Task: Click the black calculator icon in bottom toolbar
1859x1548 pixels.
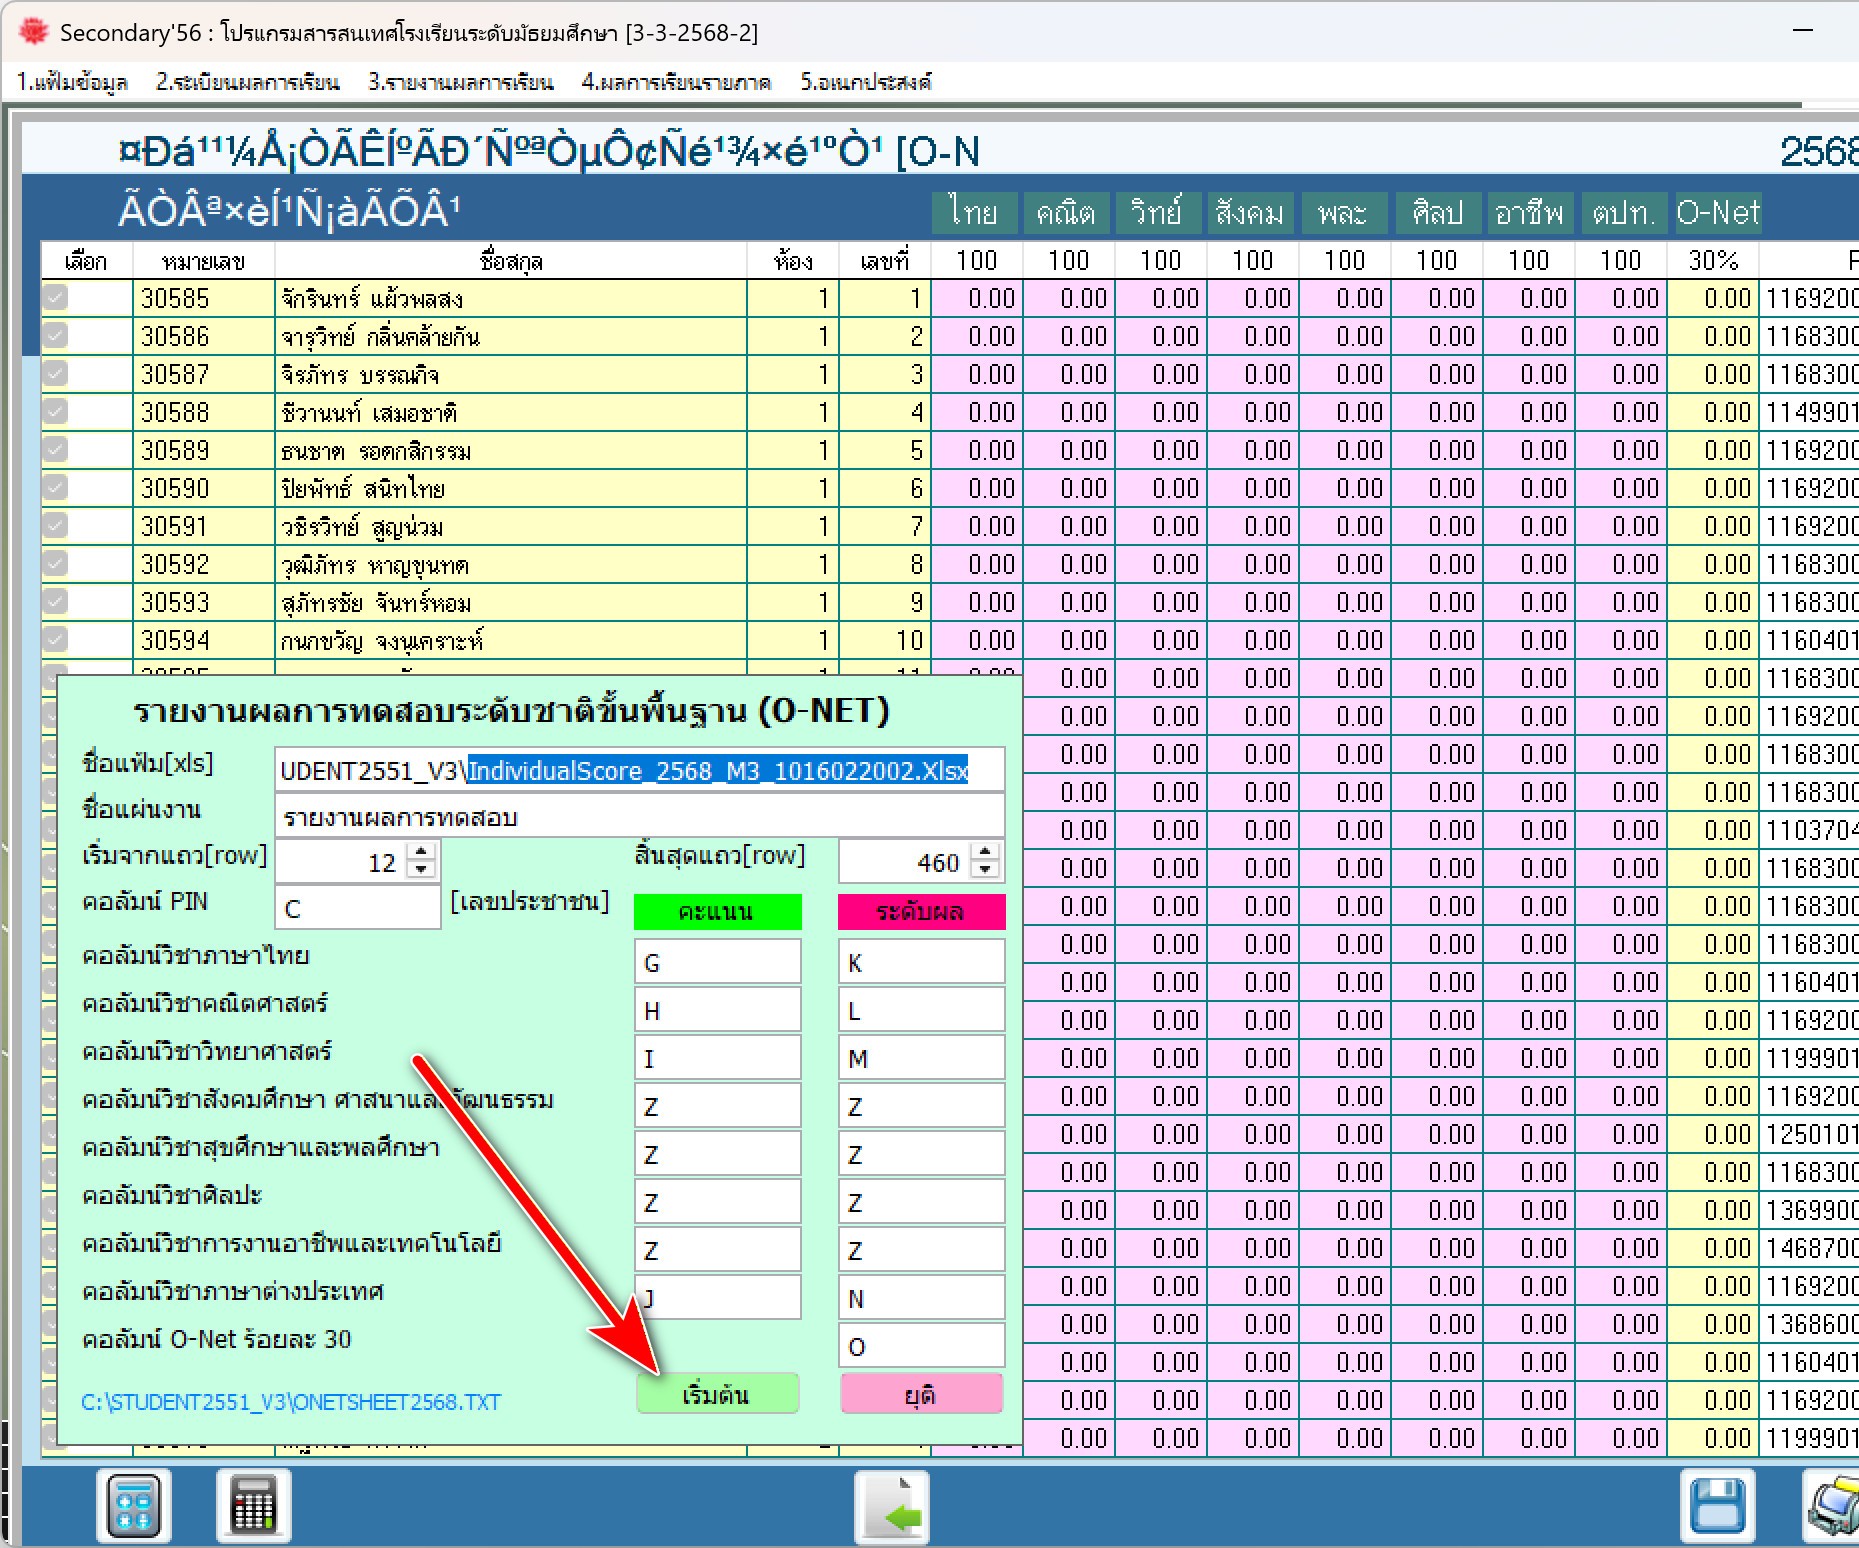Action: [x=253, y=1505]
